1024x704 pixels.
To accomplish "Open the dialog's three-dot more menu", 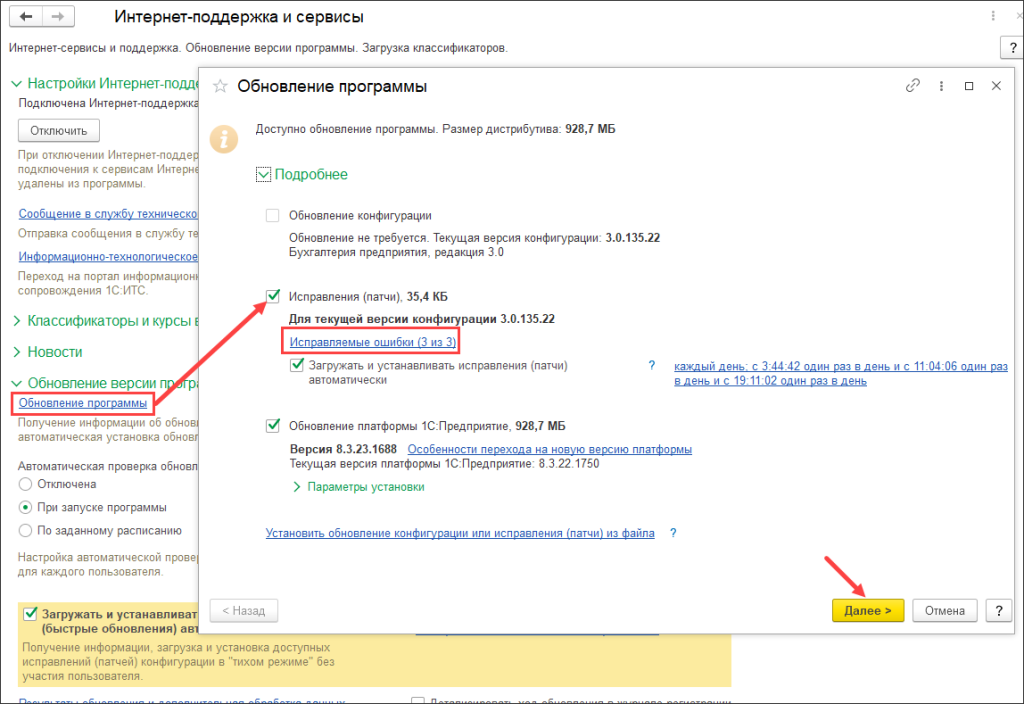I will (x=941, y=86).
